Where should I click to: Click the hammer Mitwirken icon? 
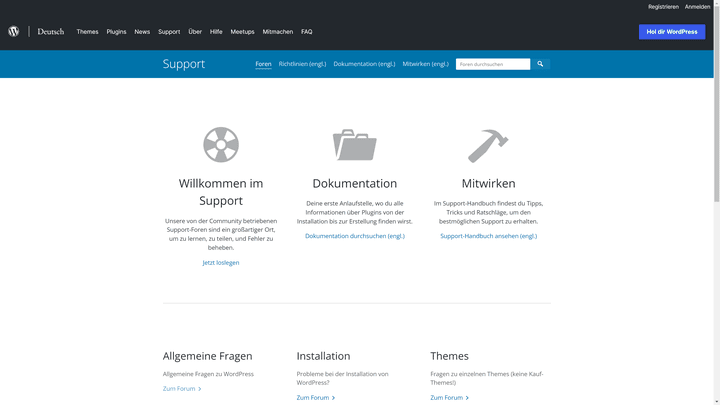[488, 146]
